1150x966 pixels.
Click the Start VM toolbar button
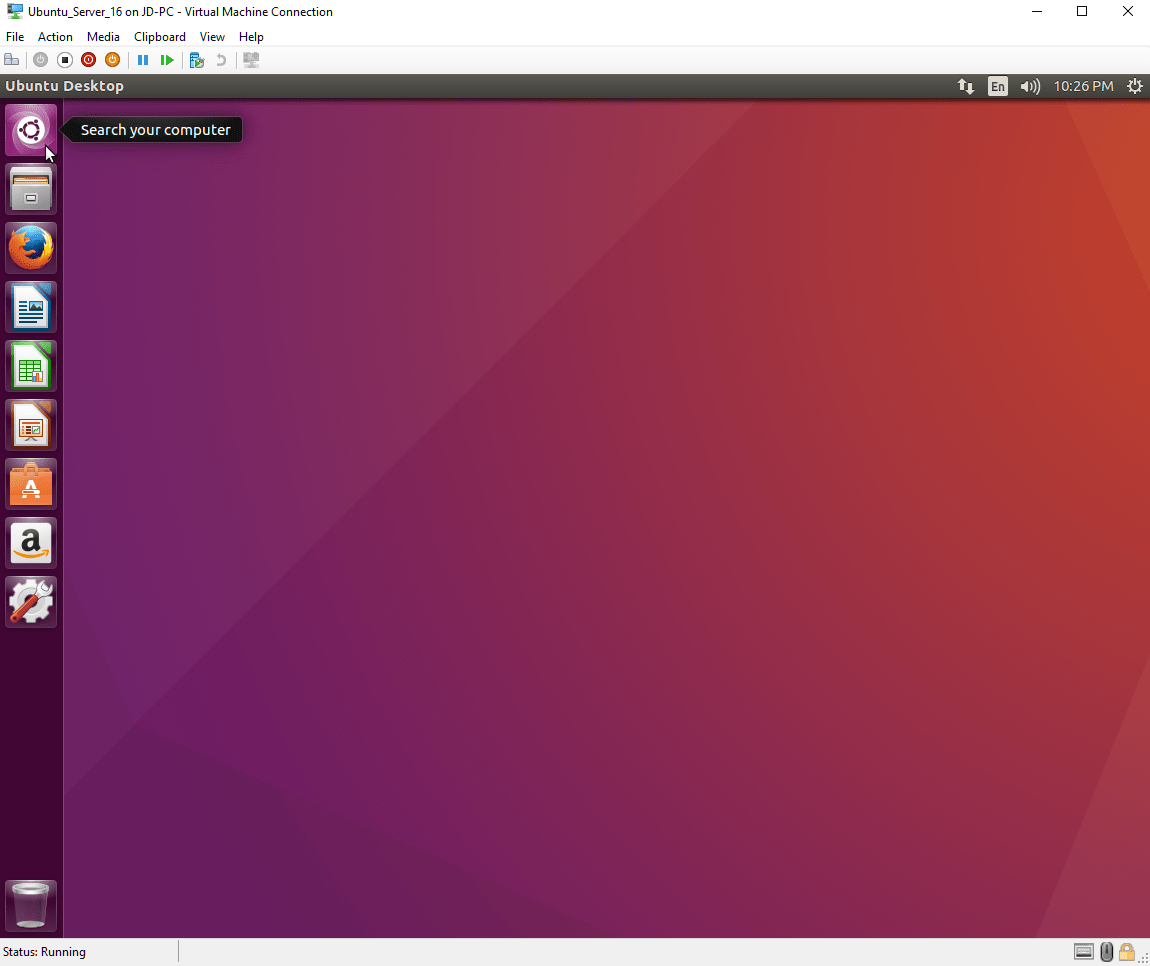pos(41,60)
